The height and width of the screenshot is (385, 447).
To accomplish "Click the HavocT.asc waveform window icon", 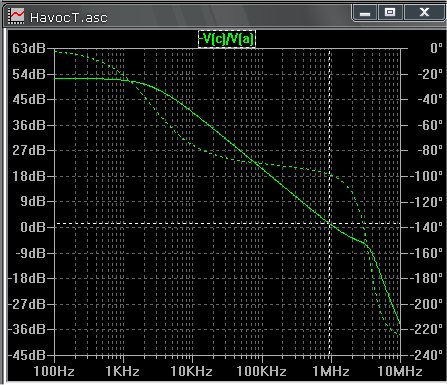I will [16, 16].
